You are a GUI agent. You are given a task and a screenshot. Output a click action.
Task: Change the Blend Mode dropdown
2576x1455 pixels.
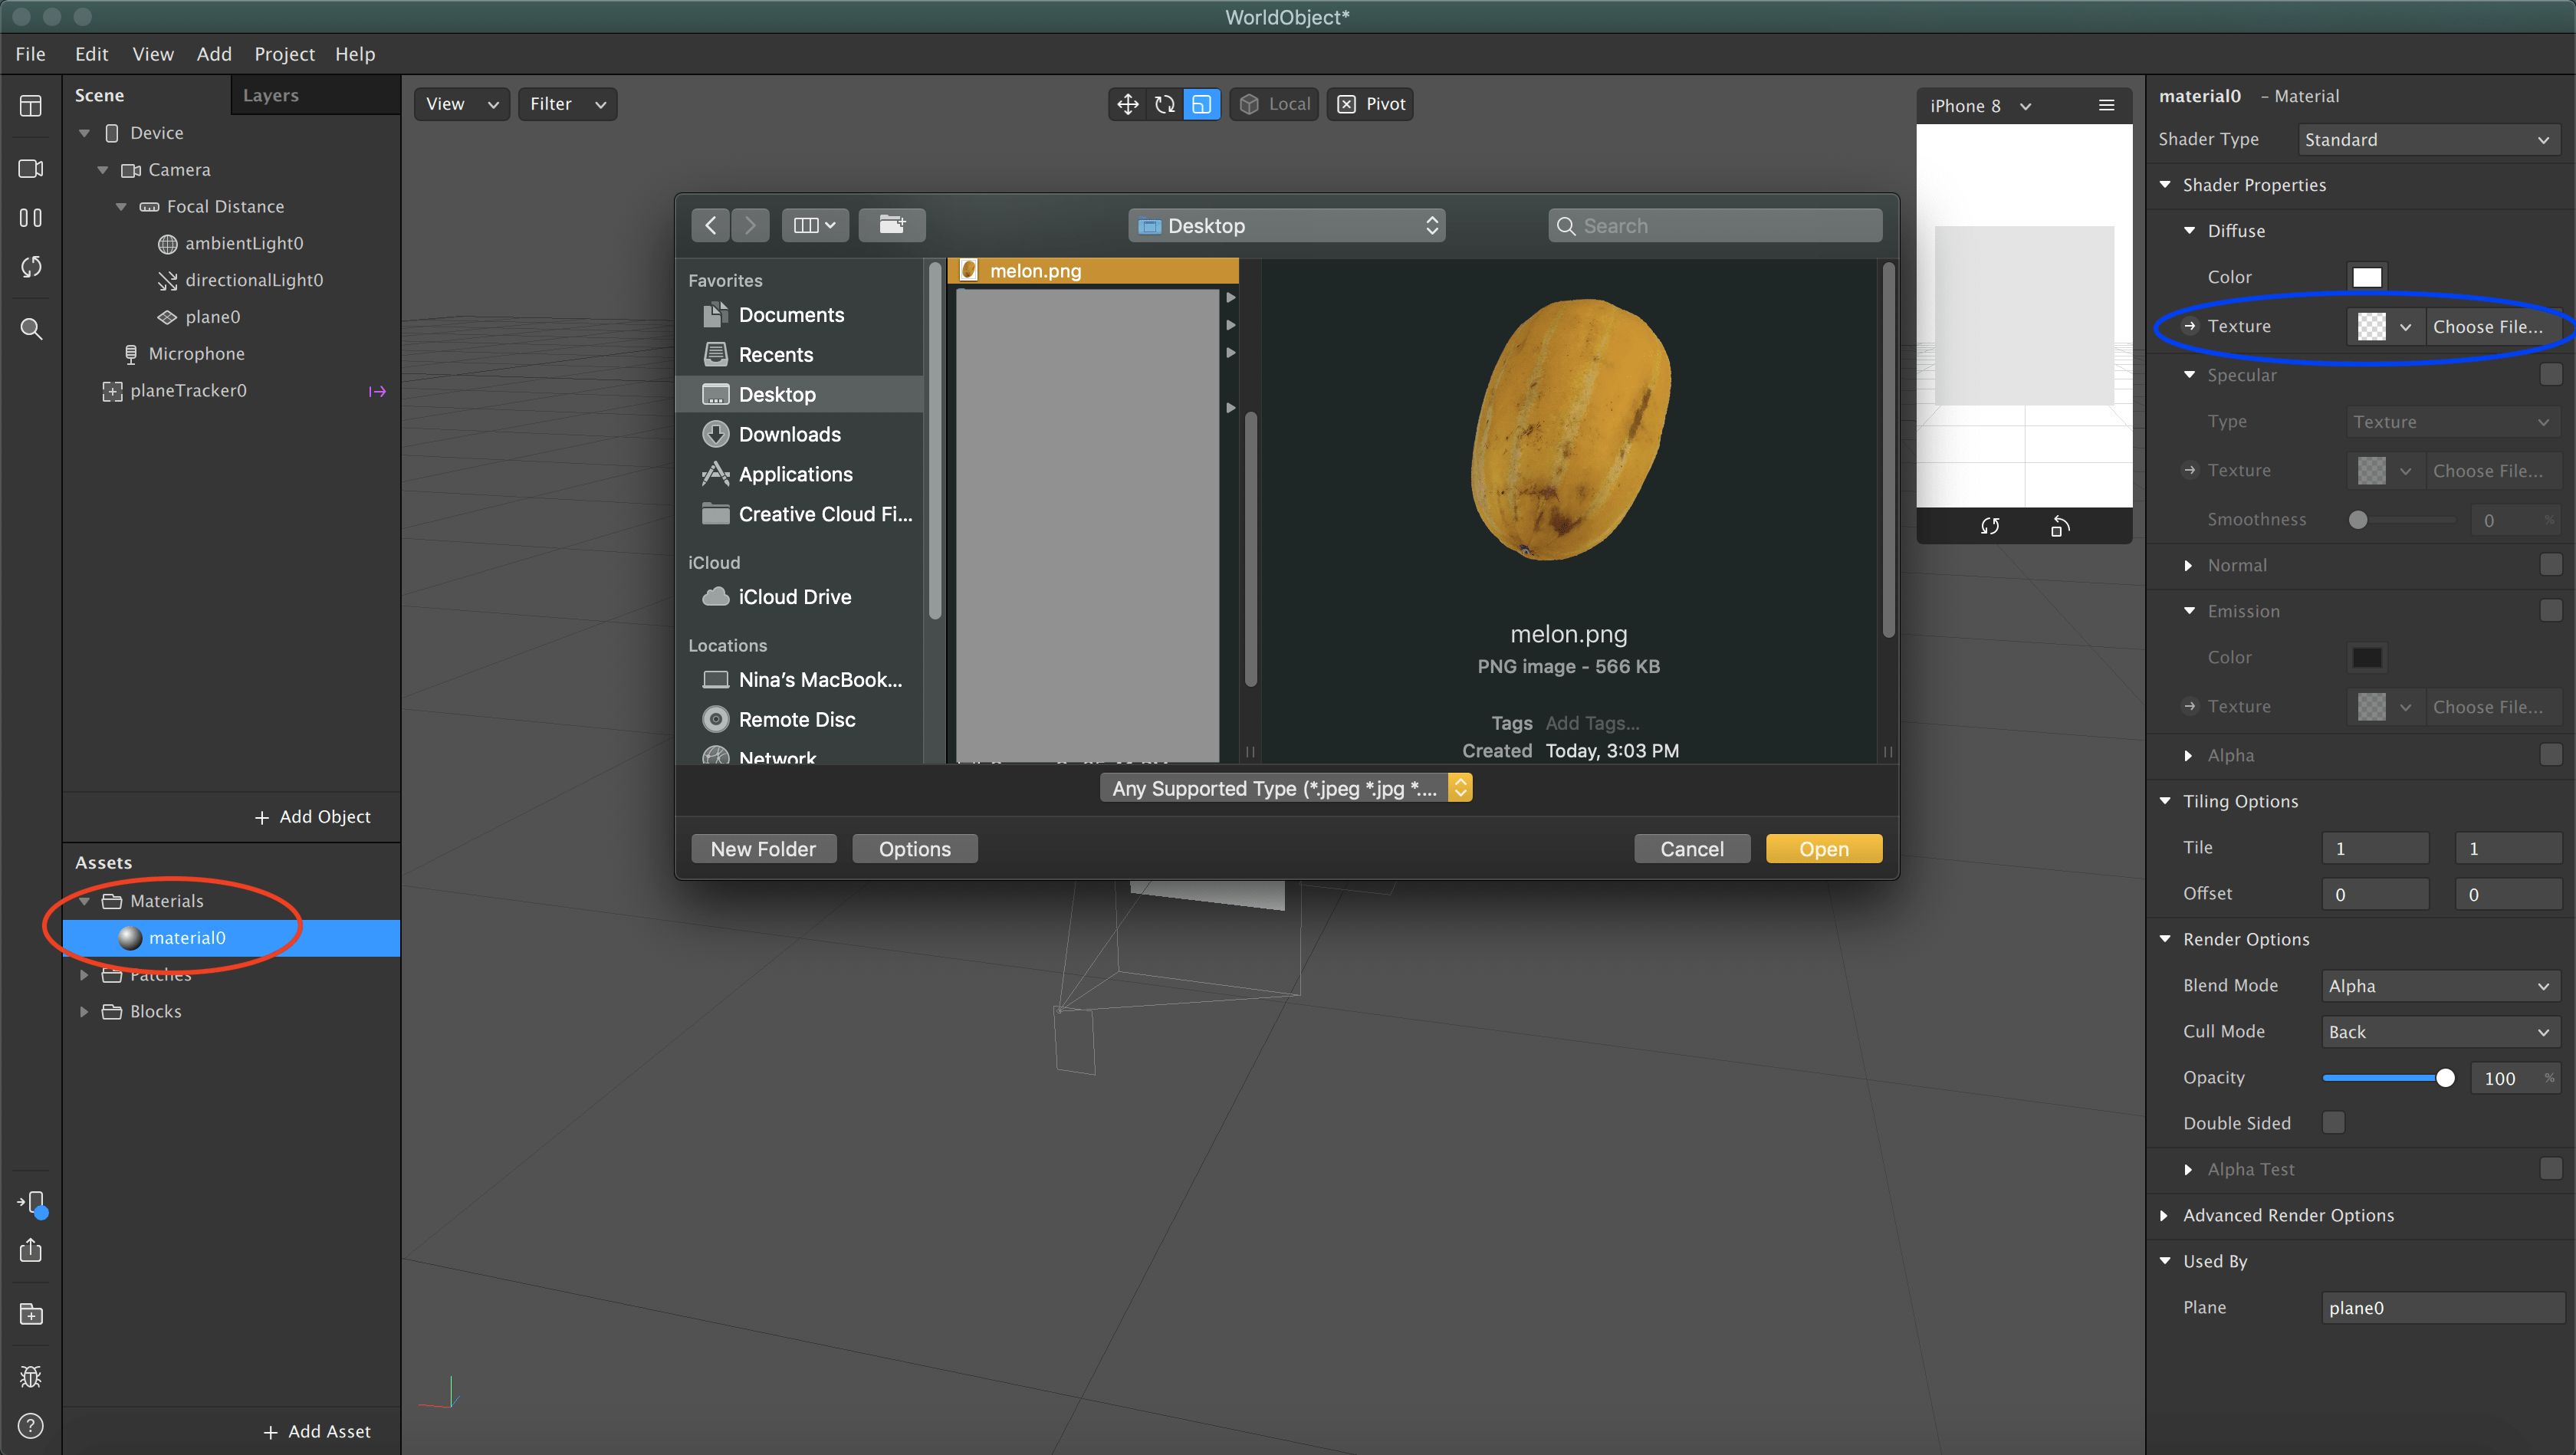pyautogui.click(x=2440, y=985)
